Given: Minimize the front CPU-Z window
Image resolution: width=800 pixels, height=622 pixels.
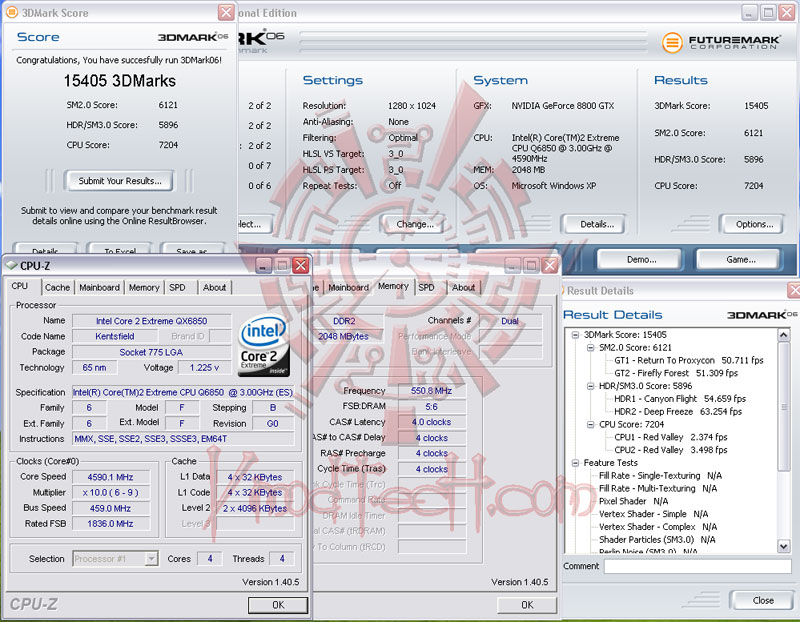Looking at the screenshot, I should pyautogui.click(x=263, y=265).
